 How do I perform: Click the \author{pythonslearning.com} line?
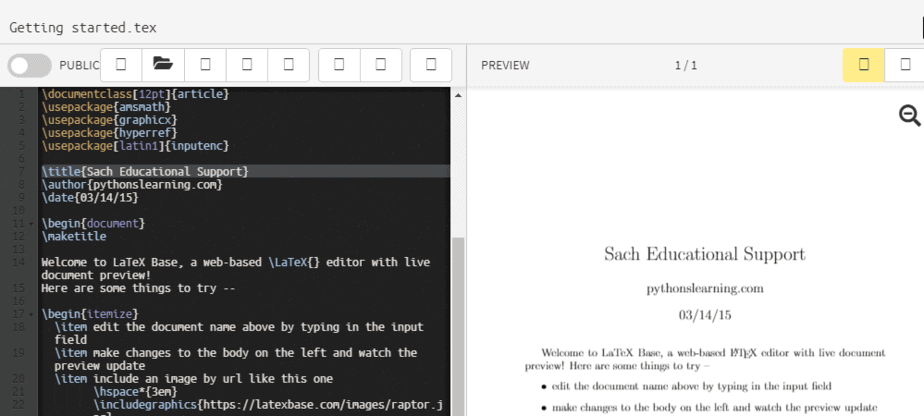click(x=132, y=184)
